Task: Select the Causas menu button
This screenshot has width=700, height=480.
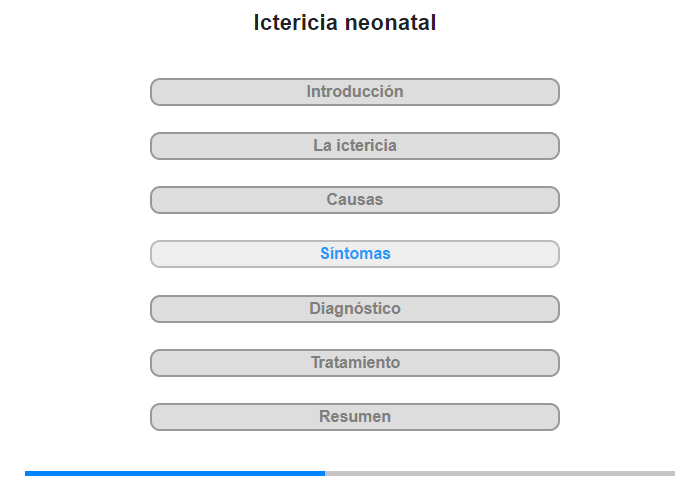Action: click(354, 200)
